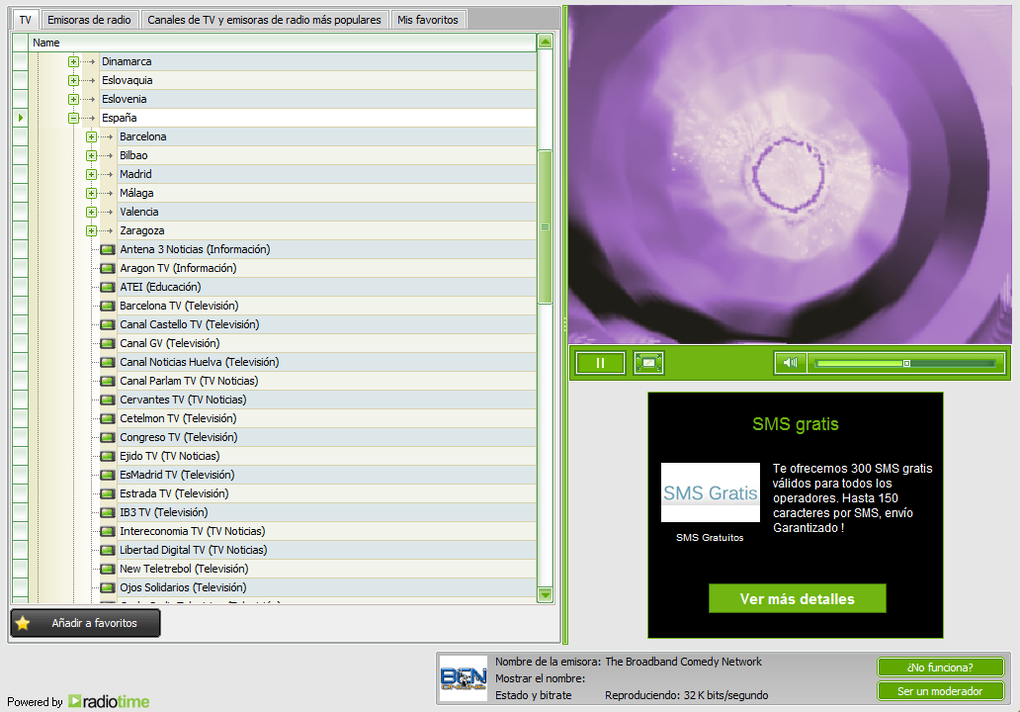Click the ¿No funciona? button

pyautogui.click(x=940, y=667)
